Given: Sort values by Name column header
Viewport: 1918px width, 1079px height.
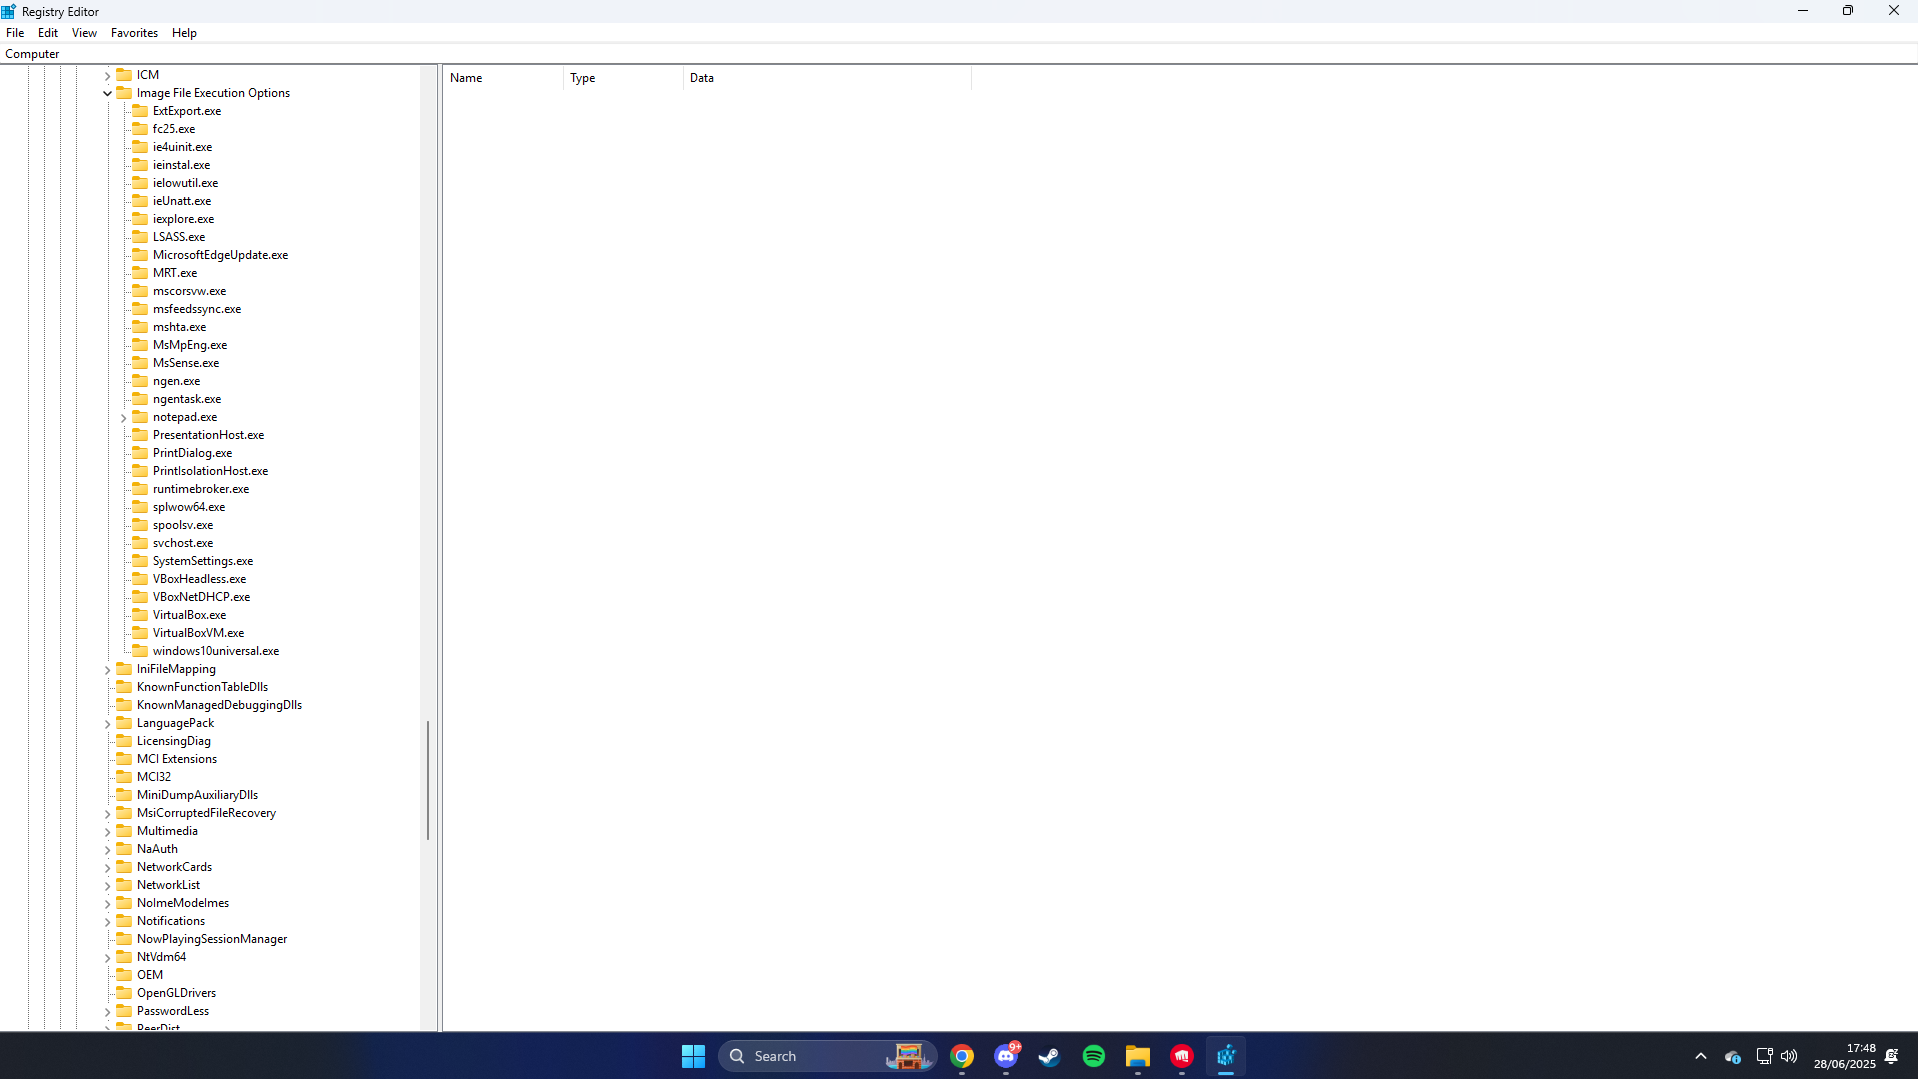Looking at the screenshot, I should 503,78.
